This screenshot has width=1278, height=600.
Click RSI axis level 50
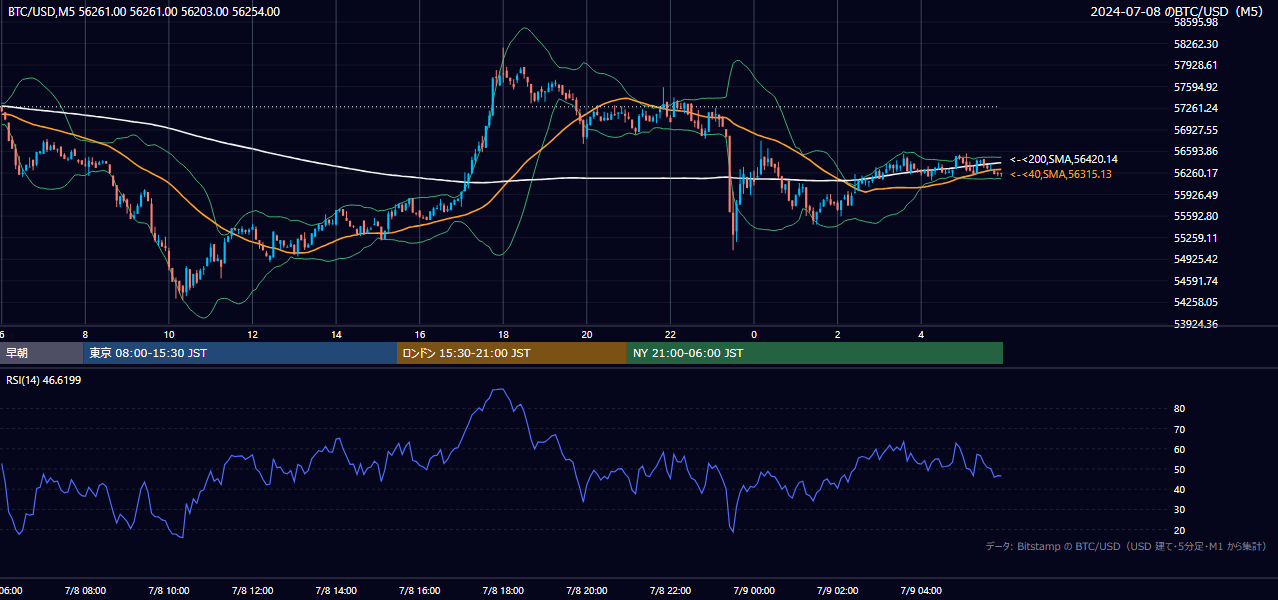point(1179,469)
